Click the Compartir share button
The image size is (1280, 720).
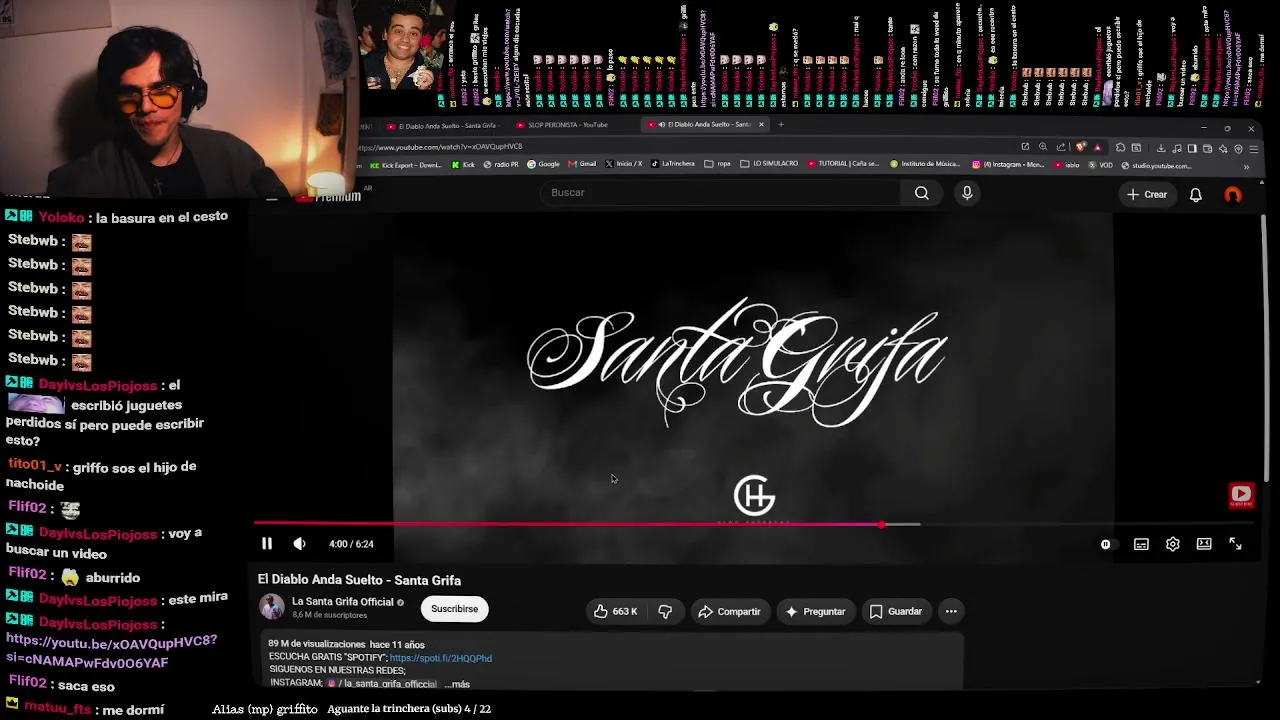coord(729,611)
